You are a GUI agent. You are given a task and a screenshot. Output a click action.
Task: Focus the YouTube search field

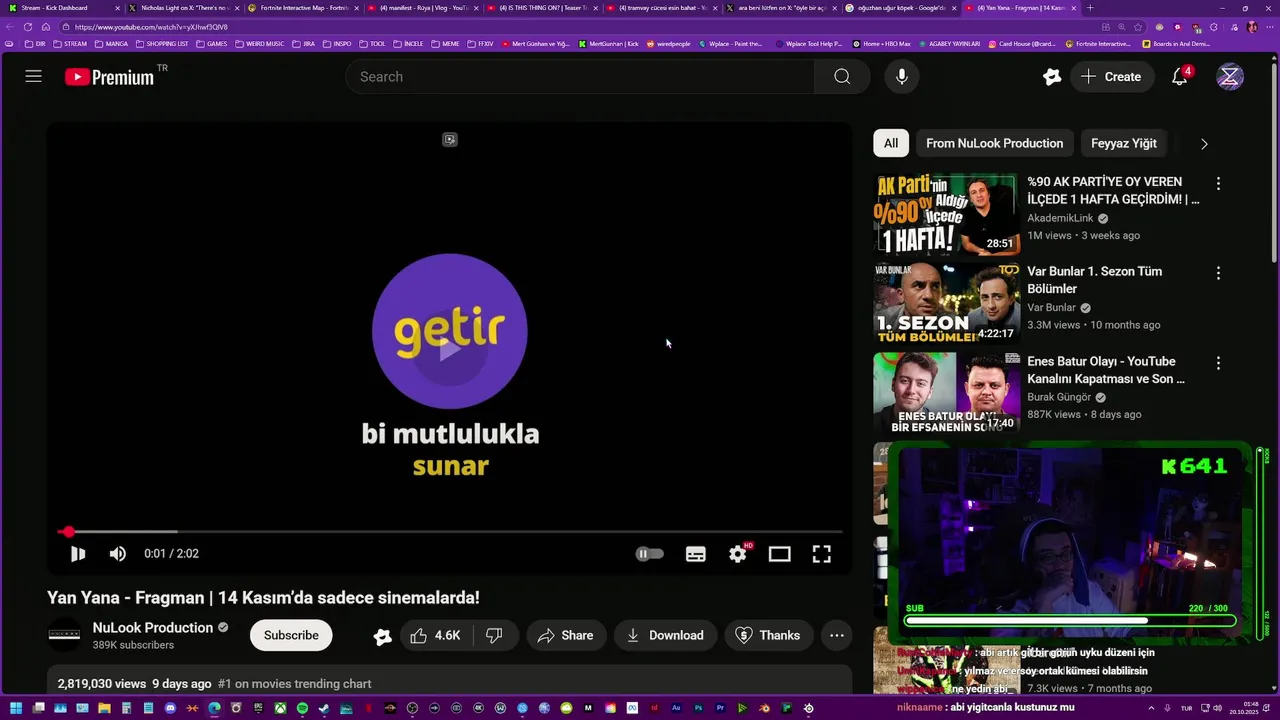[580, 77]
